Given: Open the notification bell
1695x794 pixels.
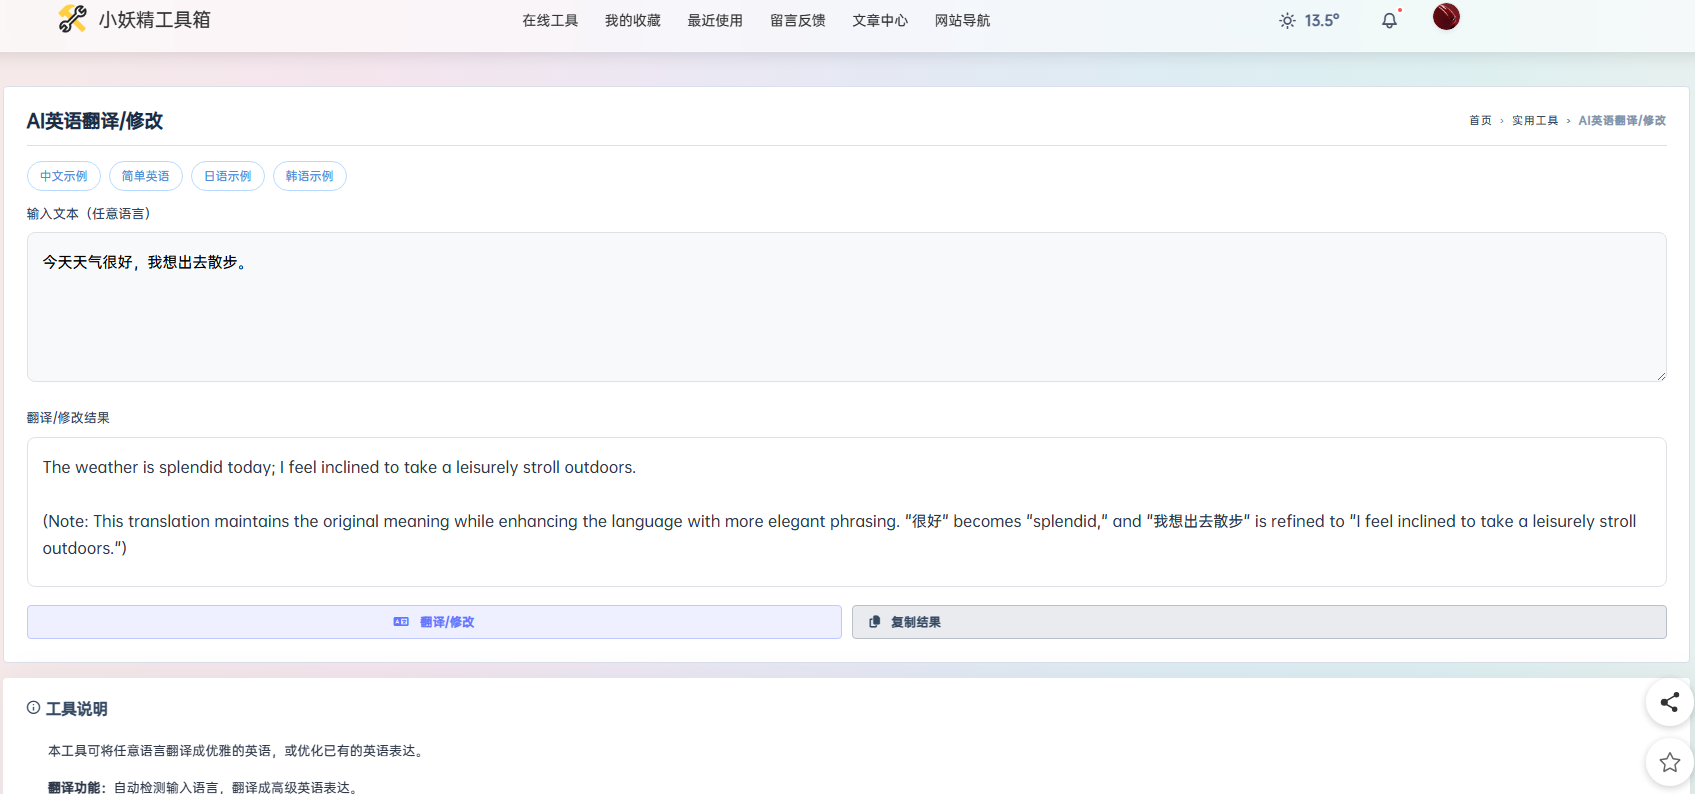Looking at the screenshot, I should tap(1389, 20).
